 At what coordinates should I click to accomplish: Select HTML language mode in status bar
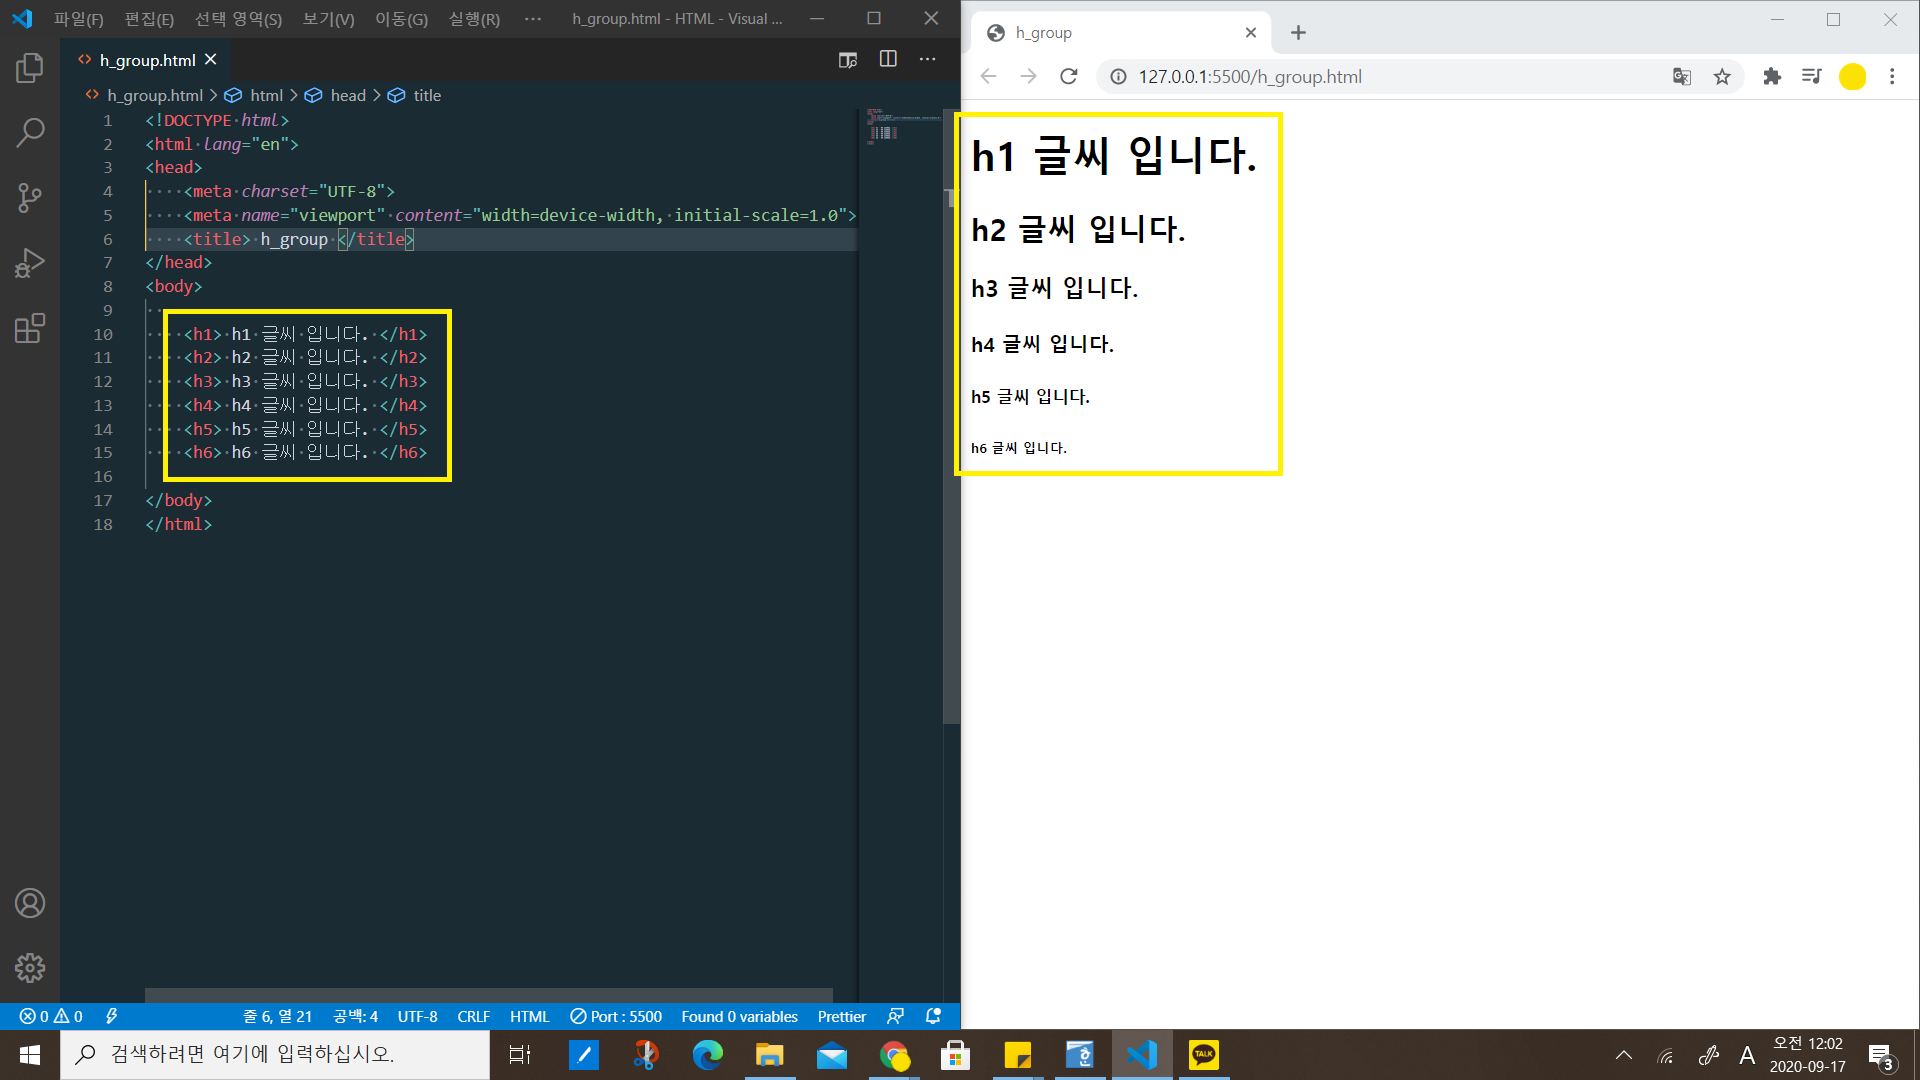529,1016
